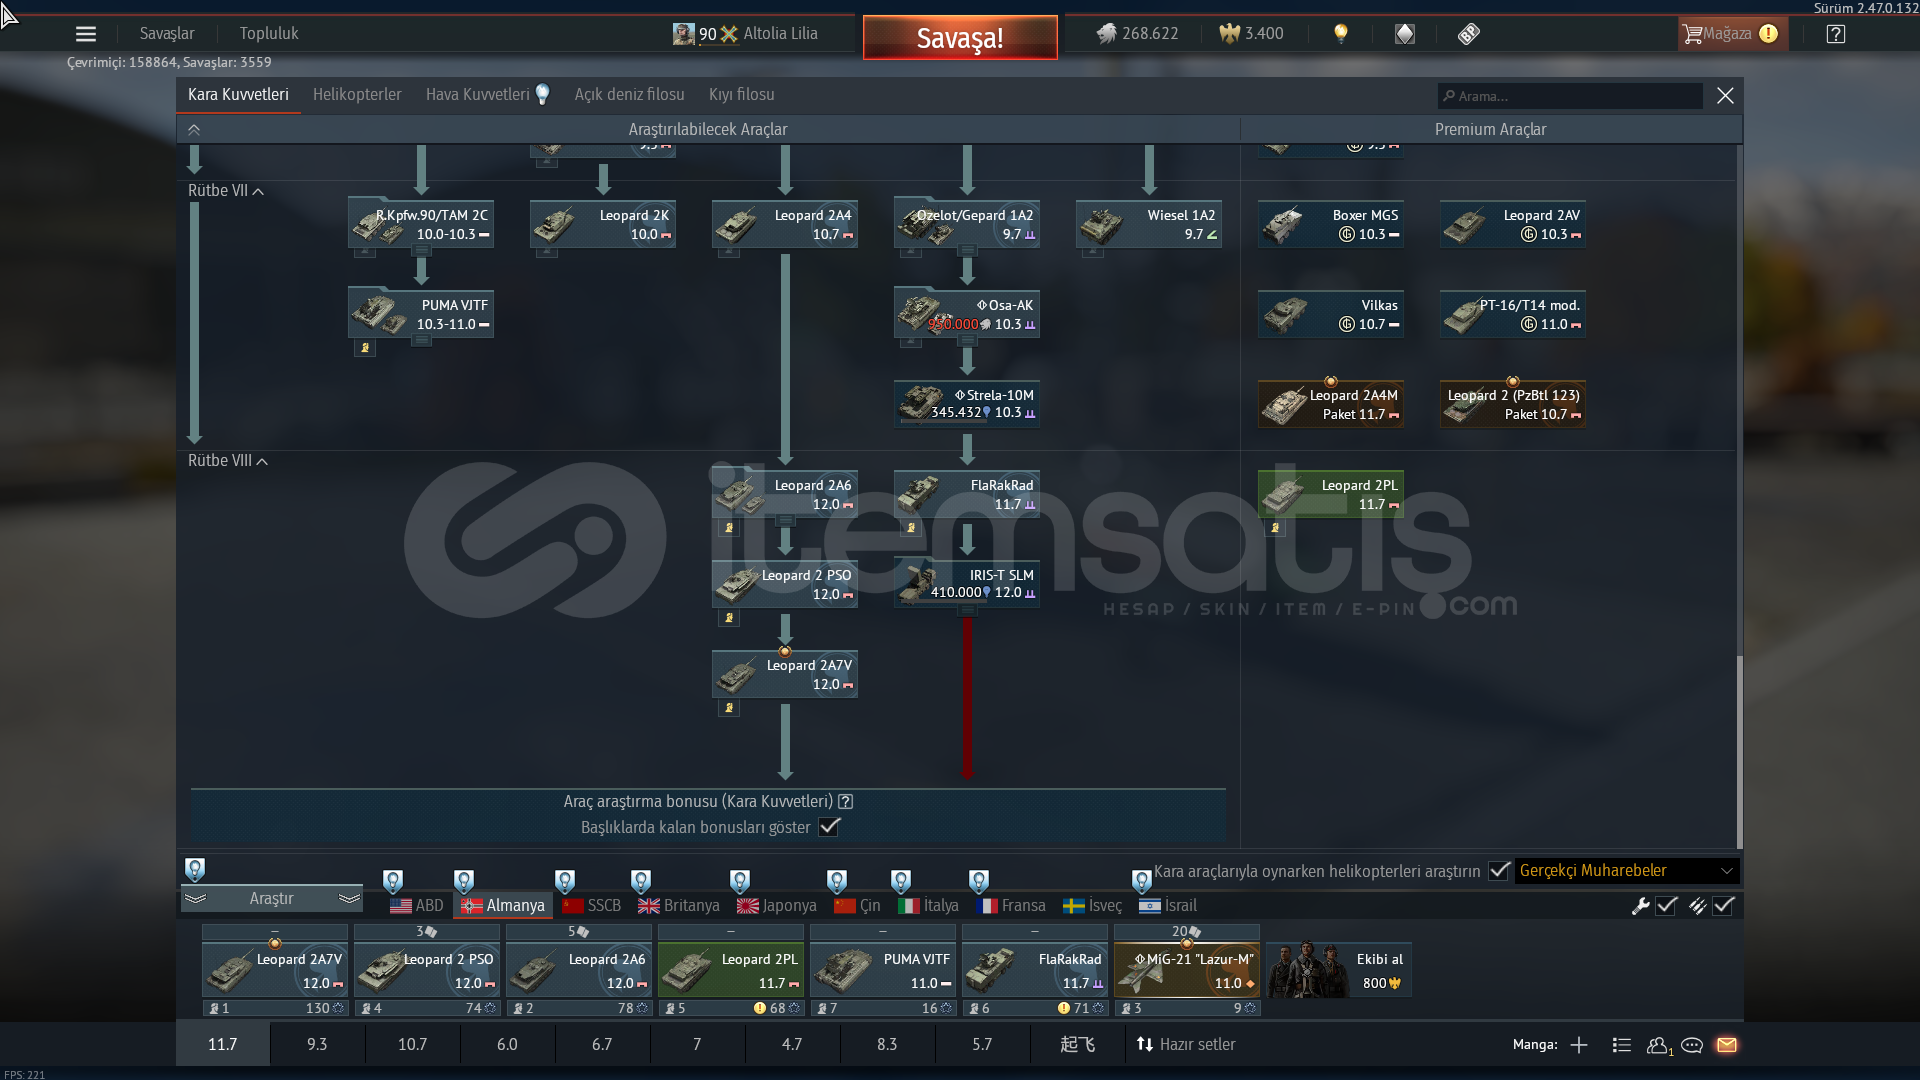Click the research bonus help question mark icon
The height and width of the screenshot is (1080, 1920).
[x=846, y=801]
